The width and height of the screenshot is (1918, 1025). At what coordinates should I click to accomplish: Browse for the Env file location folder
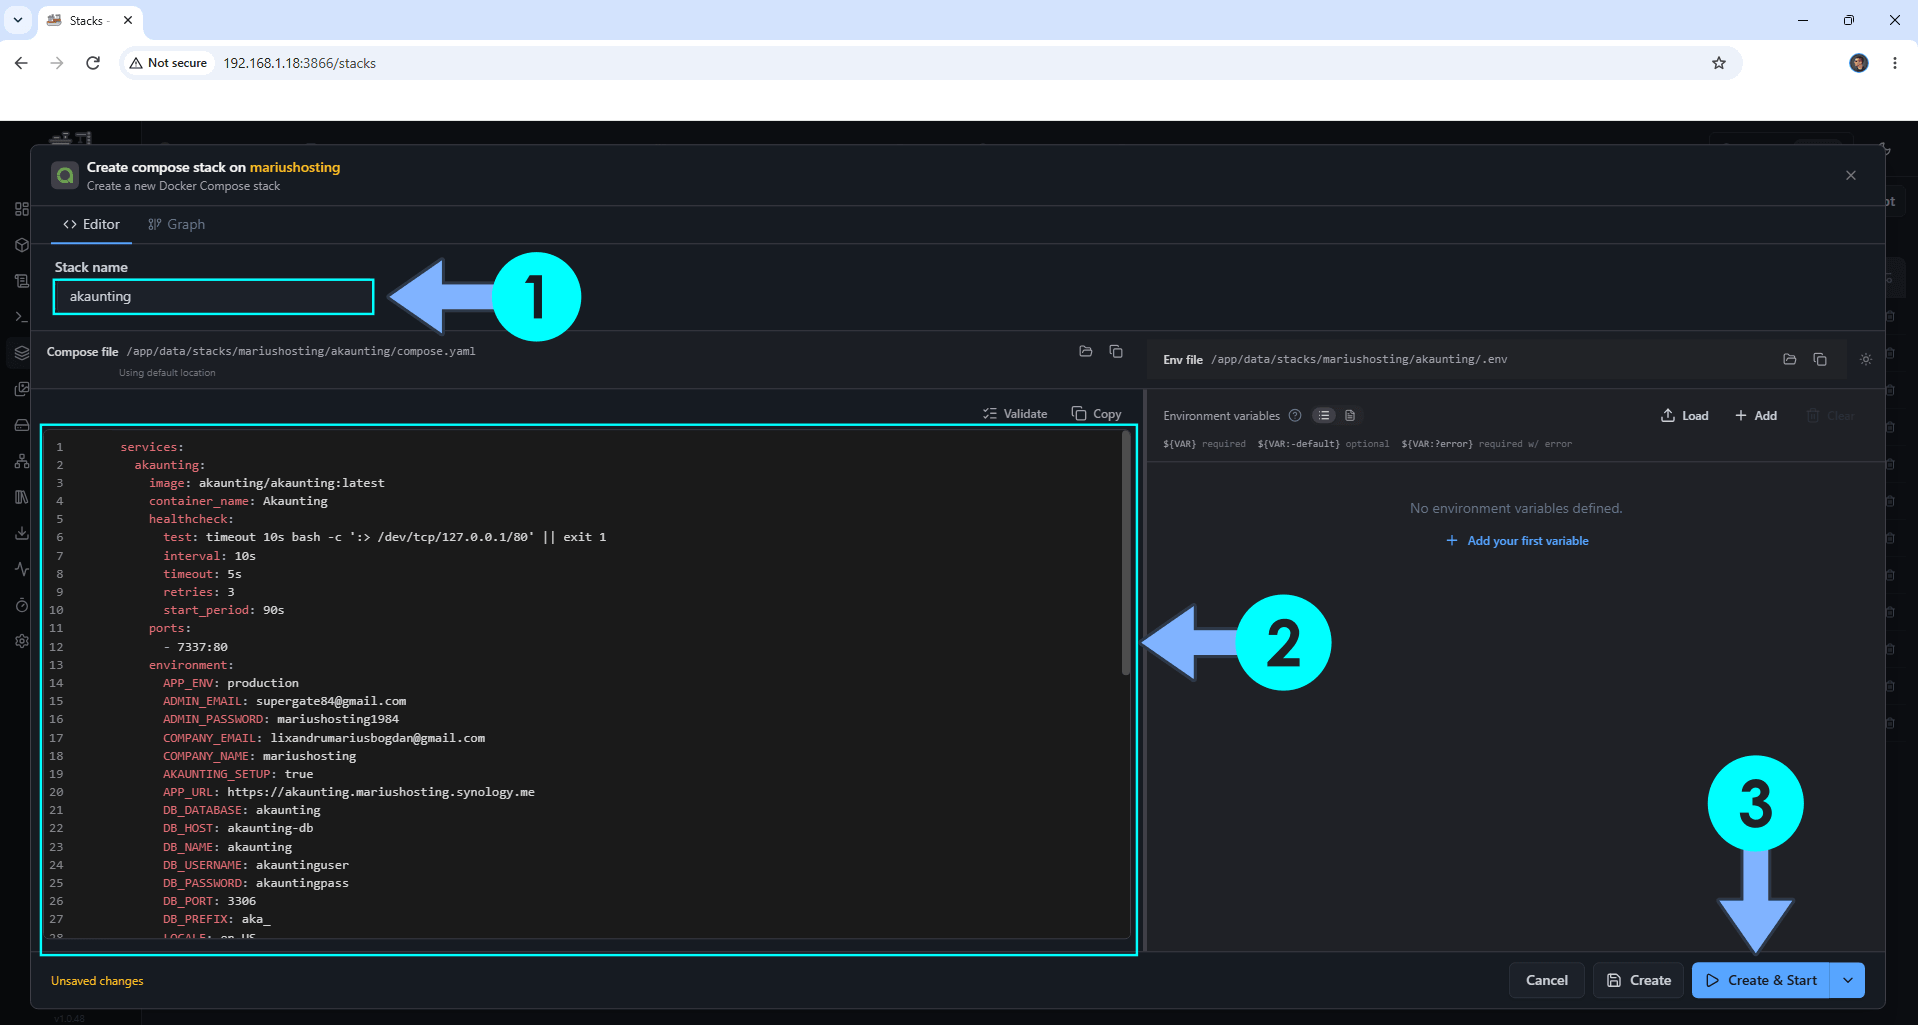click(x=1790, y=359)
